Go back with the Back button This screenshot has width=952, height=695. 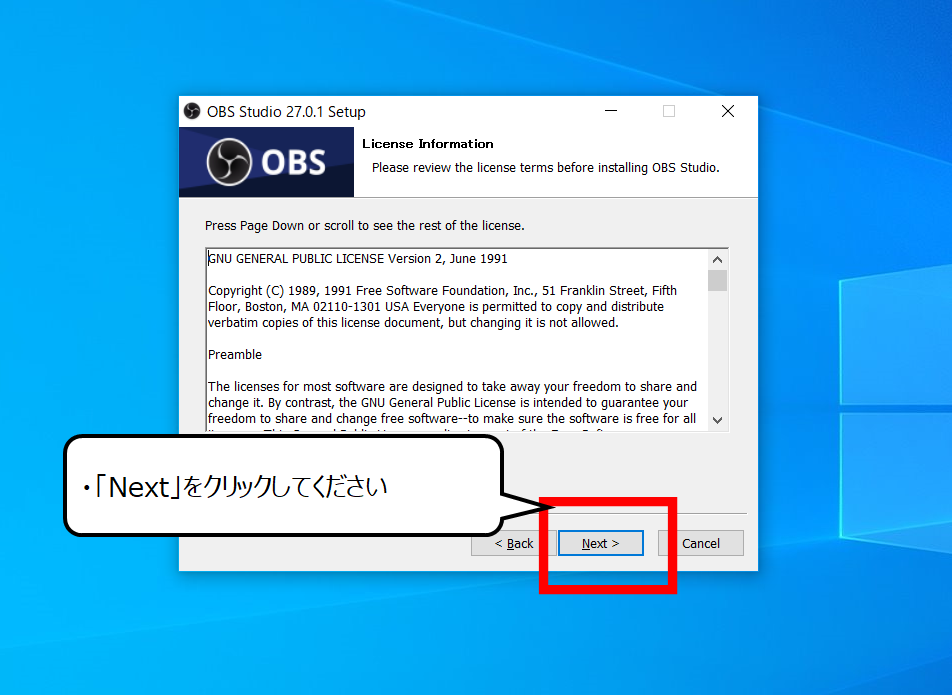tap(514, 543)
